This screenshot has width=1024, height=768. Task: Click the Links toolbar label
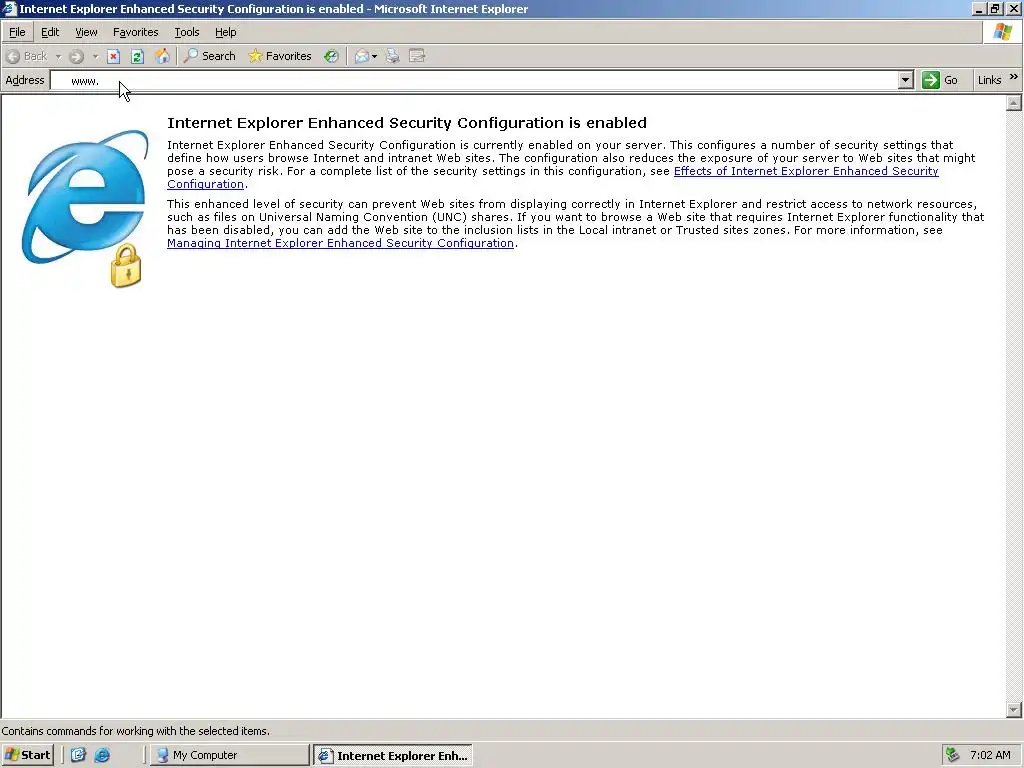click(x=989, y=80)
